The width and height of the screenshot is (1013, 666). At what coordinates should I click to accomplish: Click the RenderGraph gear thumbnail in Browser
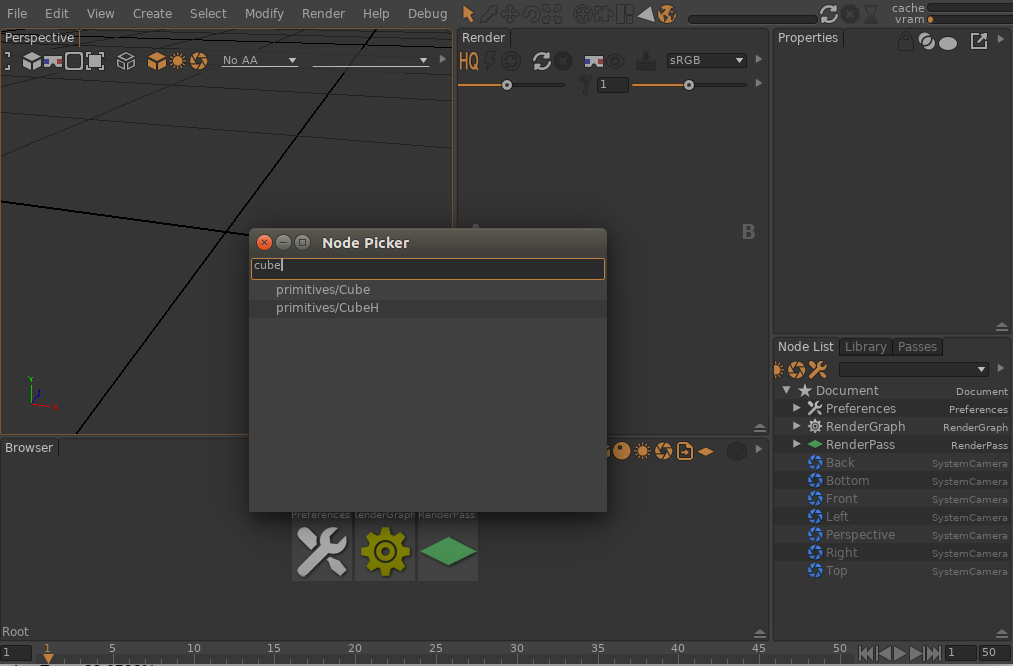click(x=385, y=551)
